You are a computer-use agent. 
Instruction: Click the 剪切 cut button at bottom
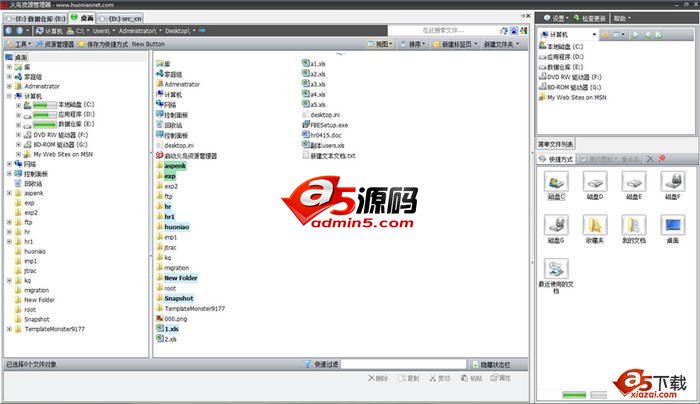coord(440,378)
